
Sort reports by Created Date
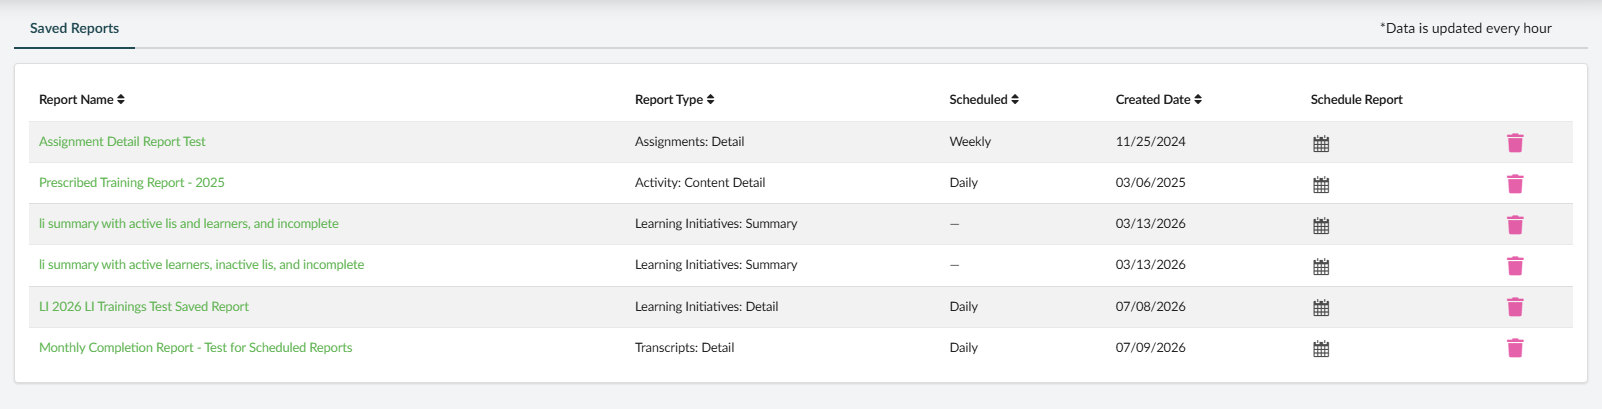pos(1159,100)
